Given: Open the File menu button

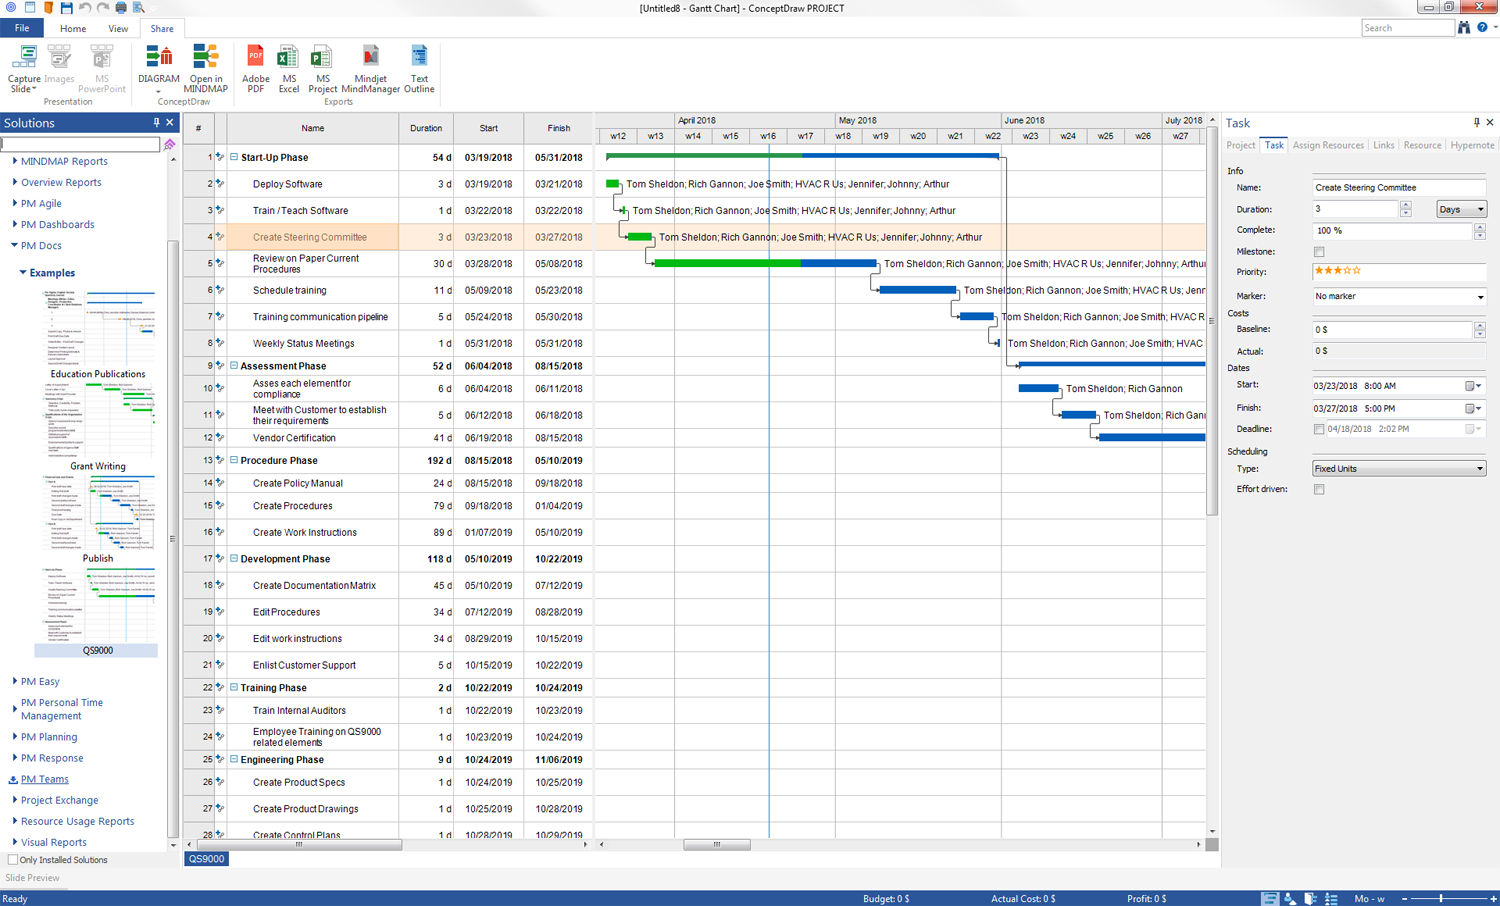Looking at the screenshot, I should click(x=21, y=29).
